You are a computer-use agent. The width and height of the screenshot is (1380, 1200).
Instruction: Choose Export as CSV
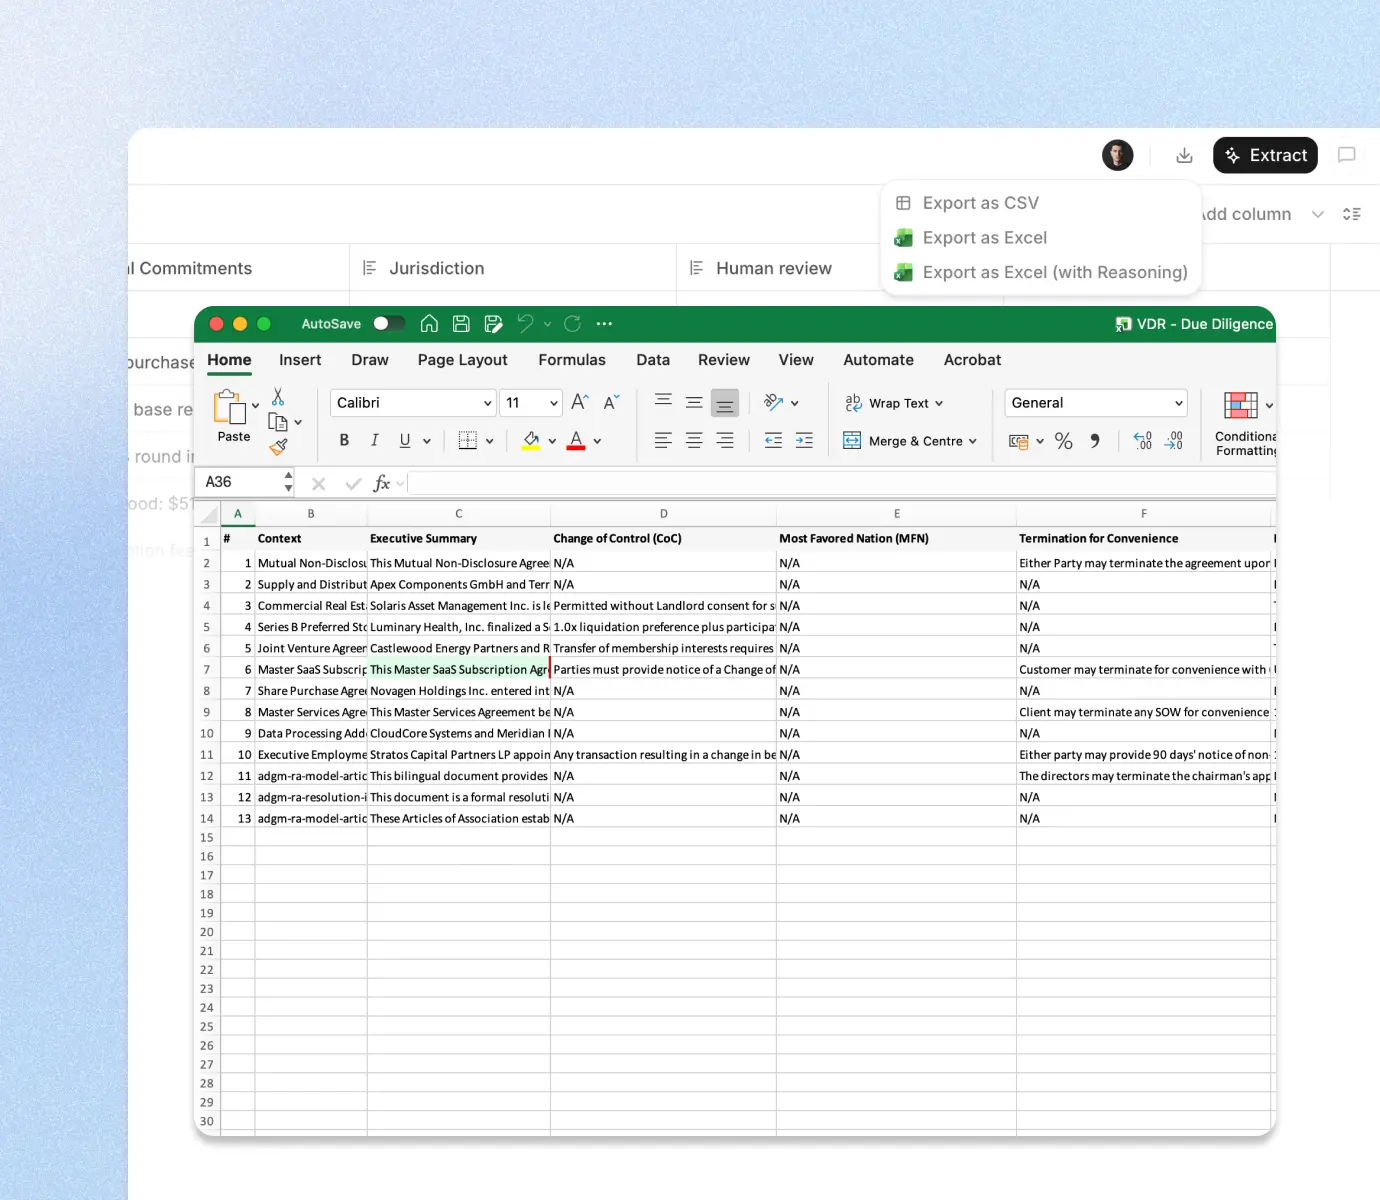[1041, 203]
